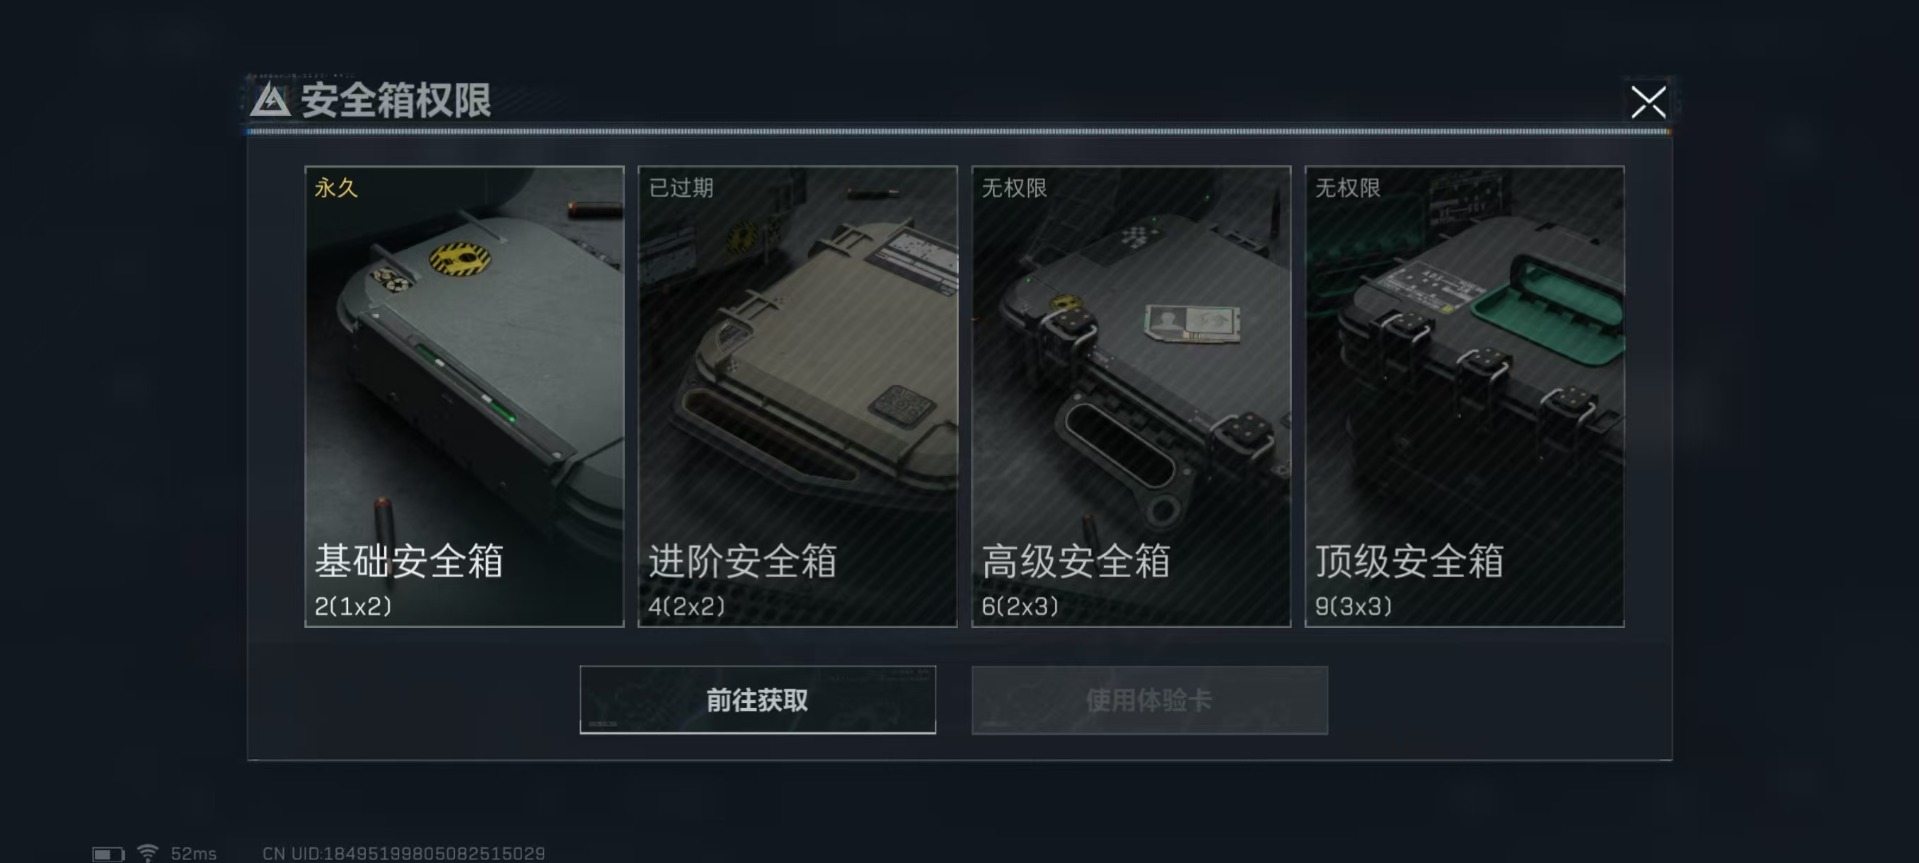
Task: Click the 2(1x2) capacity text
Action: [353, 606]
